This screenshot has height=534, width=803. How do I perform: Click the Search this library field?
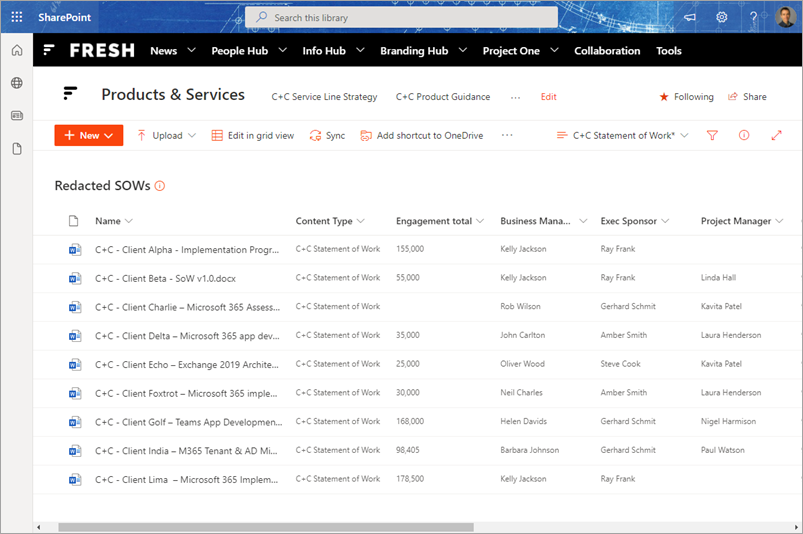point(402,17)
